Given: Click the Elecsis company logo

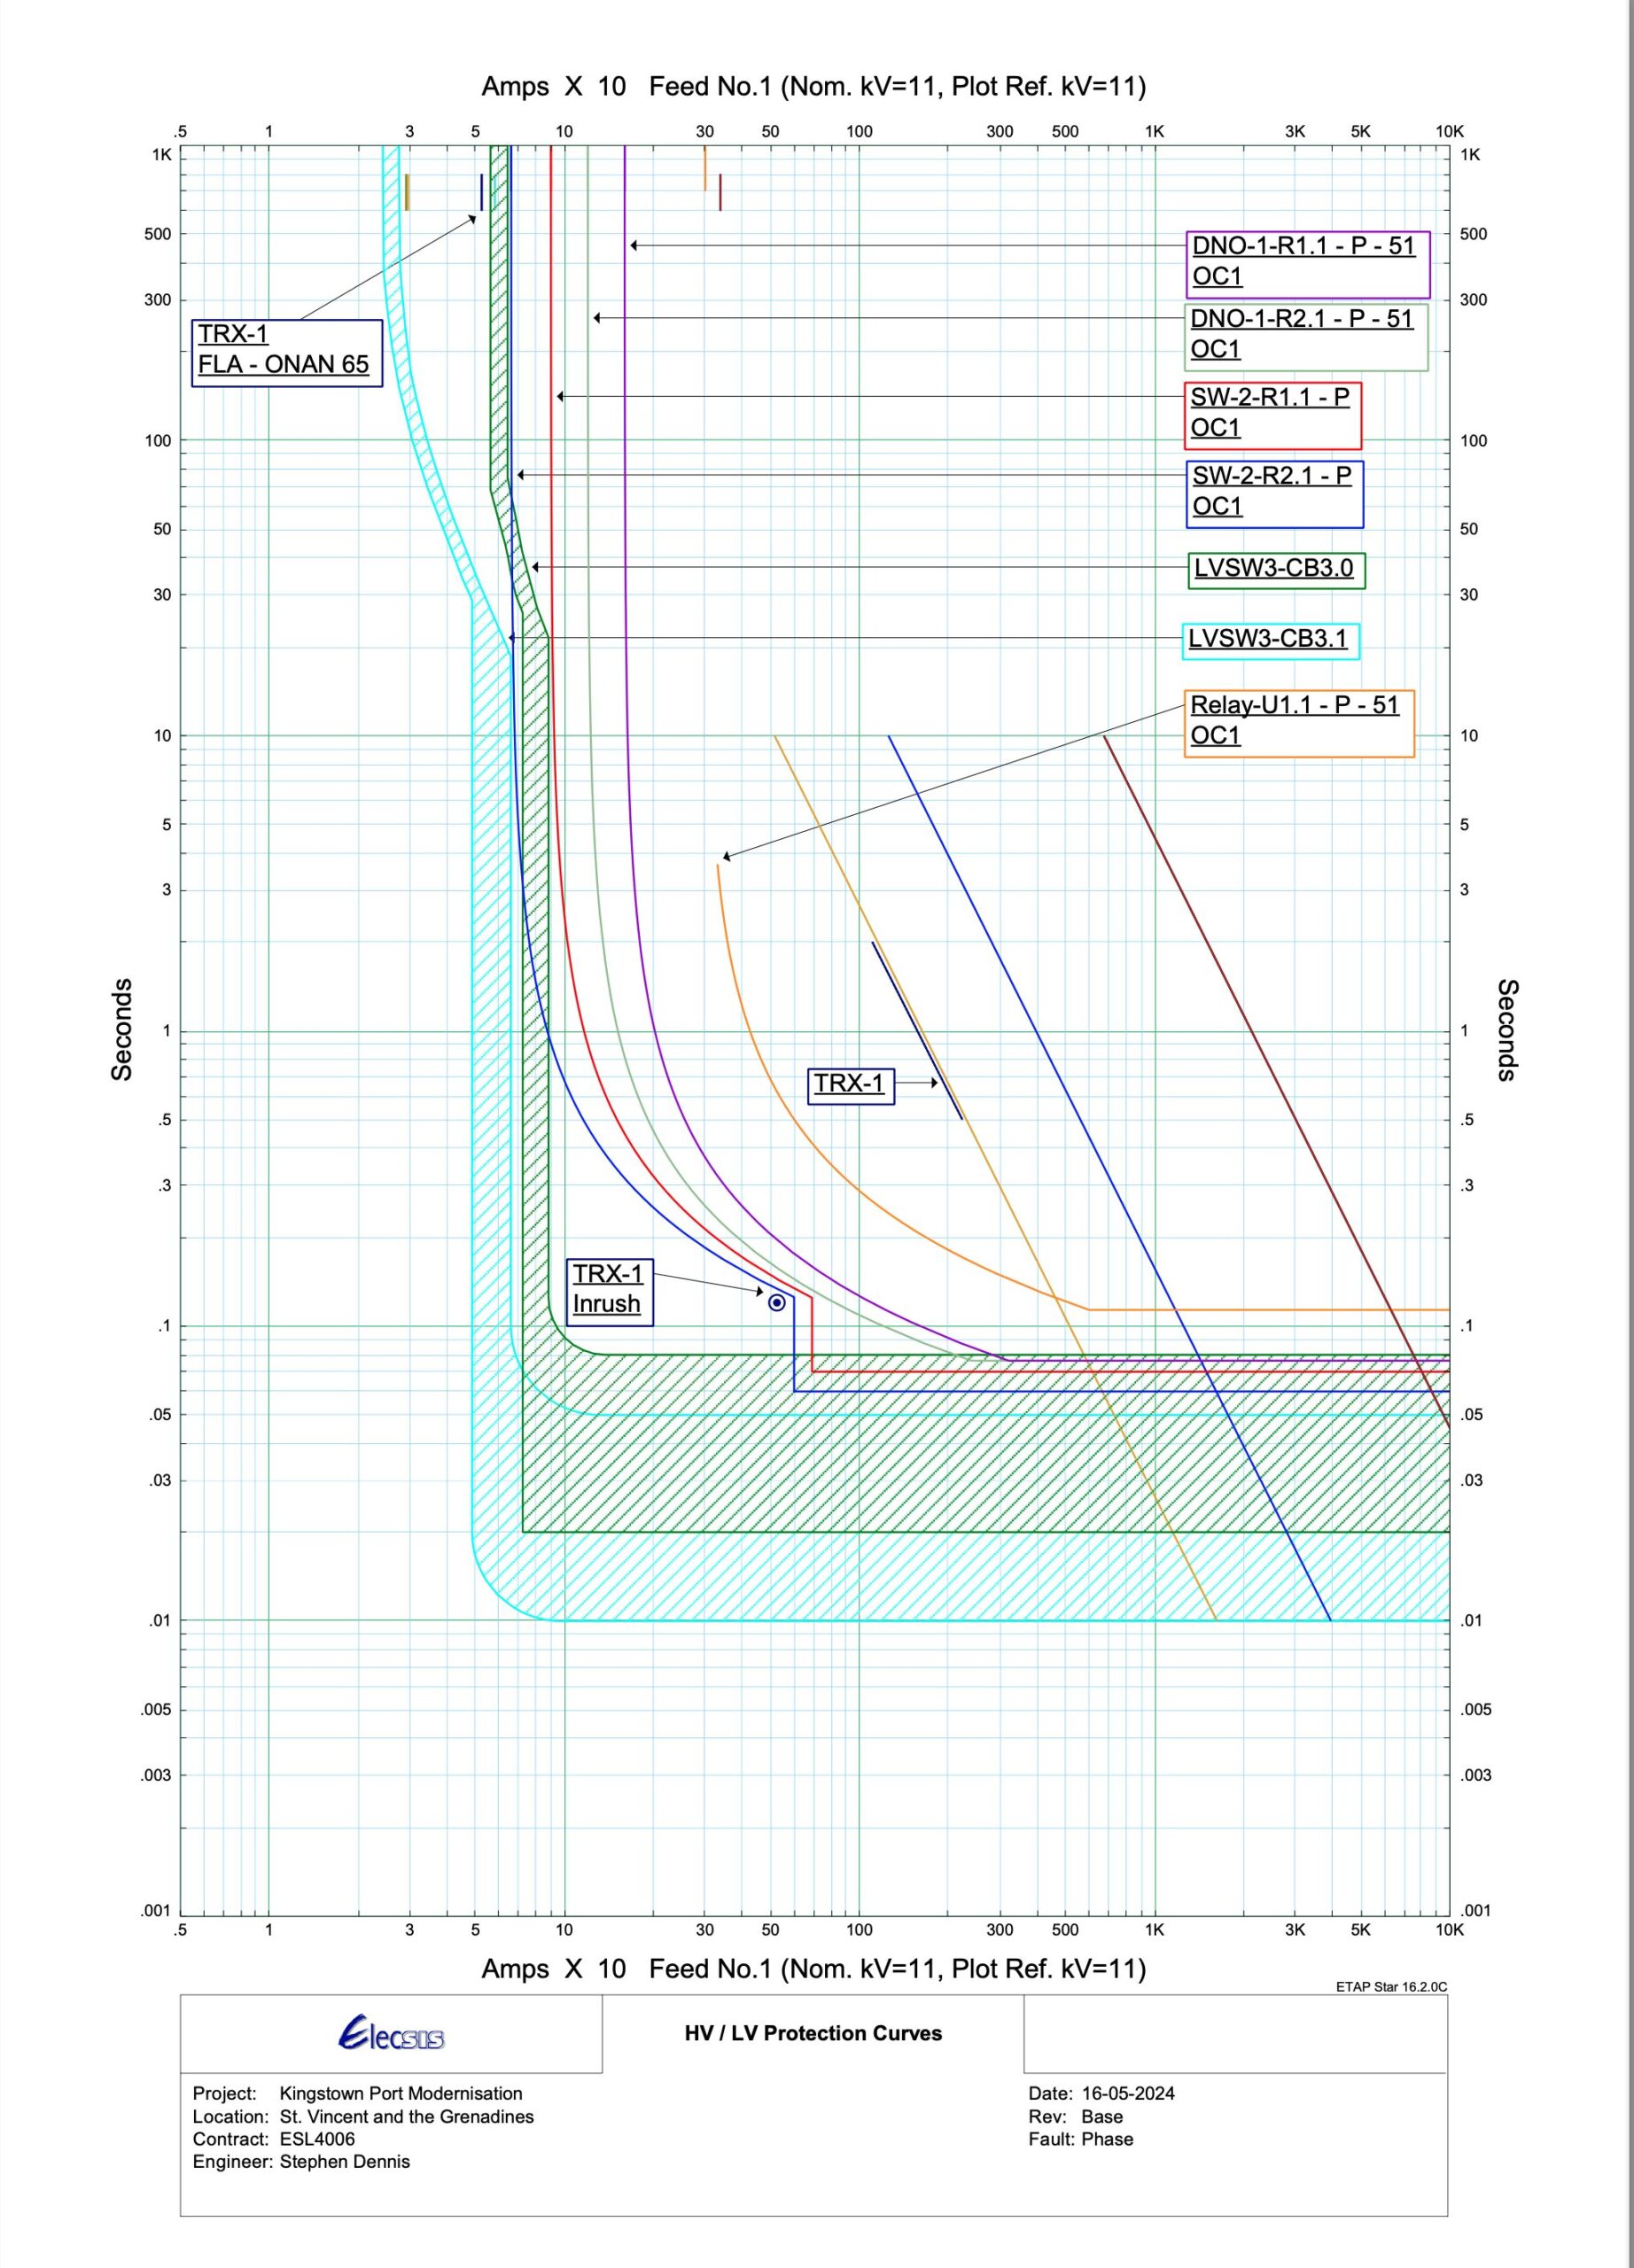Looking at the screenshot, I should (x=391, y=2034).
